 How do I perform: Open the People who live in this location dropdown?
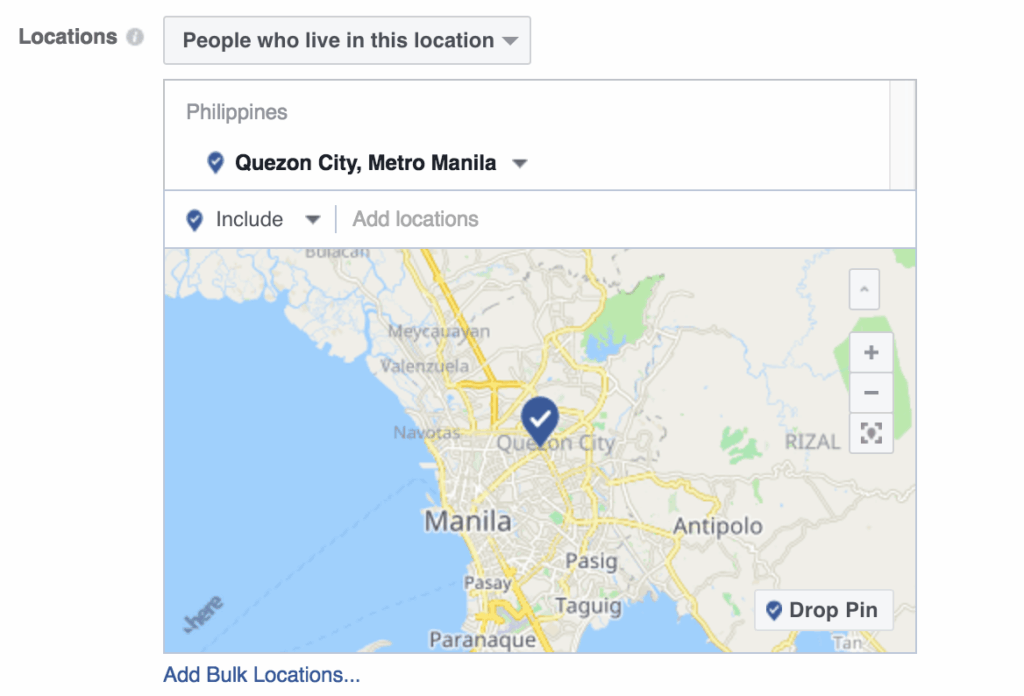[x=347, y=40]
